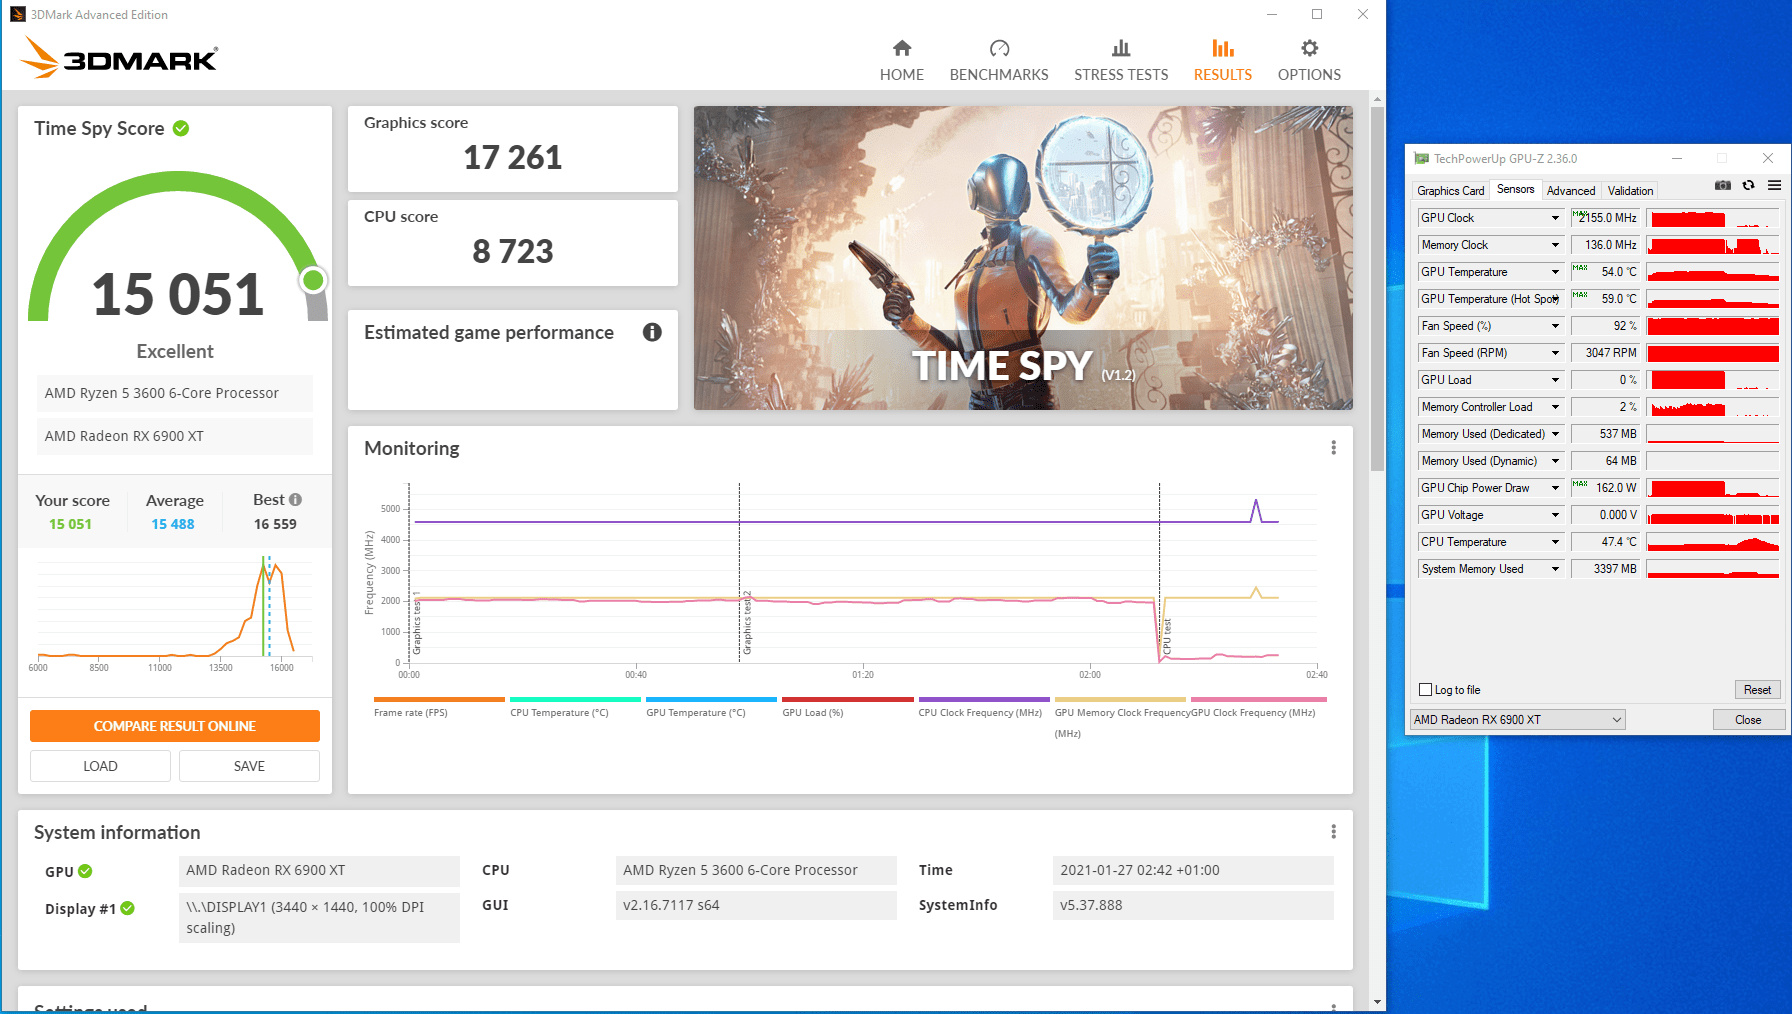1792x1014 pixels.
Task: Open the Monitoring panel three-dot menu
Action: tap(1333, 448)
